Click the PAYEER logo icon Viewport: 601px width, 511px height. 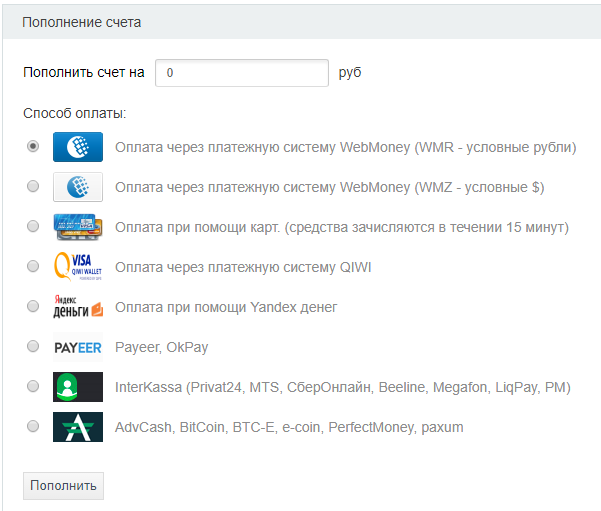click(x=78, y=347)
